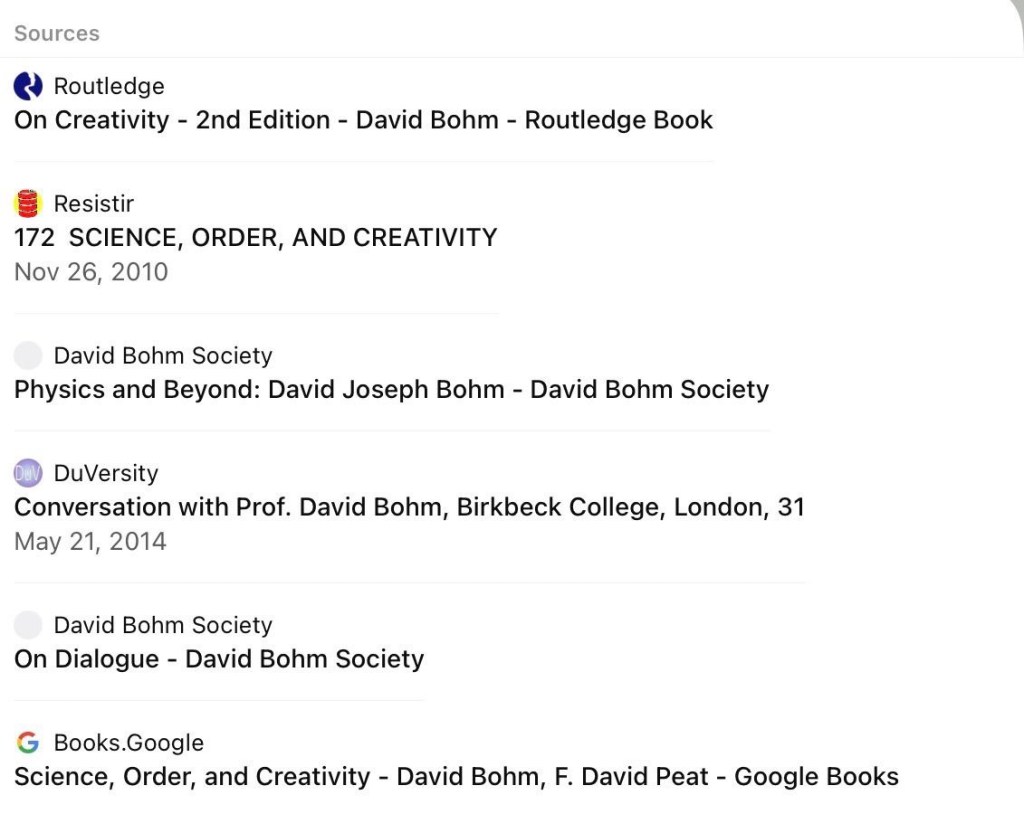The image size is (1024, 814).
Task: Click the Books.Google source name
Action: (x=129, y=743)
